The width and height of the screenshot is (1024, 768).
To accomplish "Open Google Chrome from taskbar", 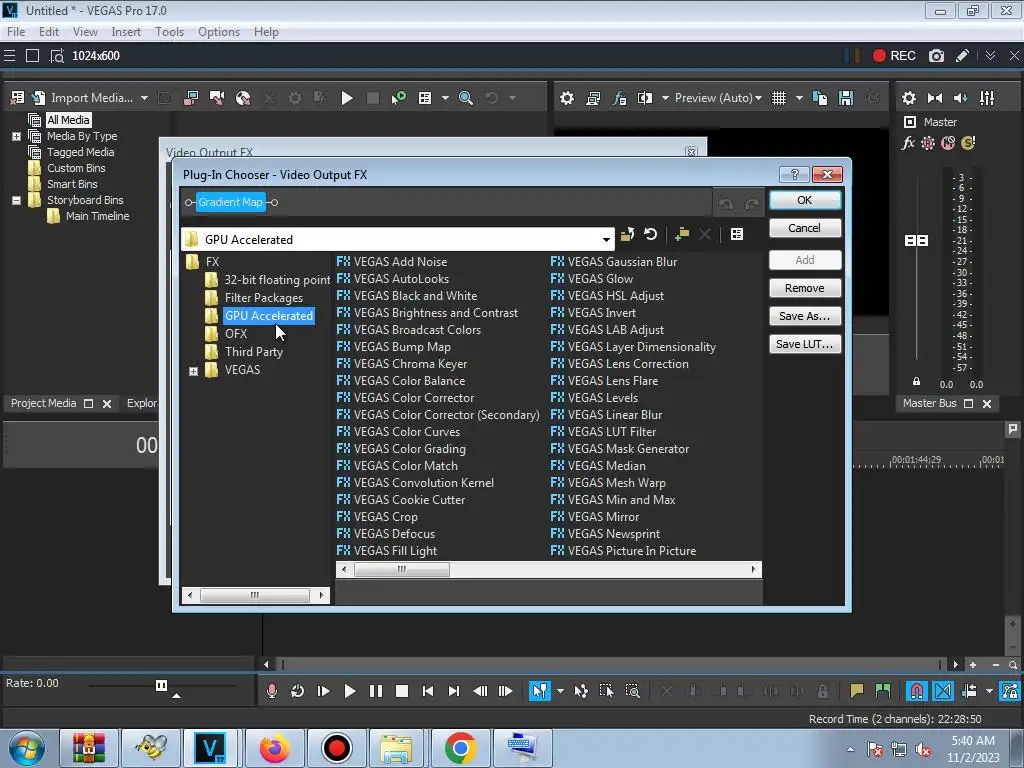I will click(460, 748).
